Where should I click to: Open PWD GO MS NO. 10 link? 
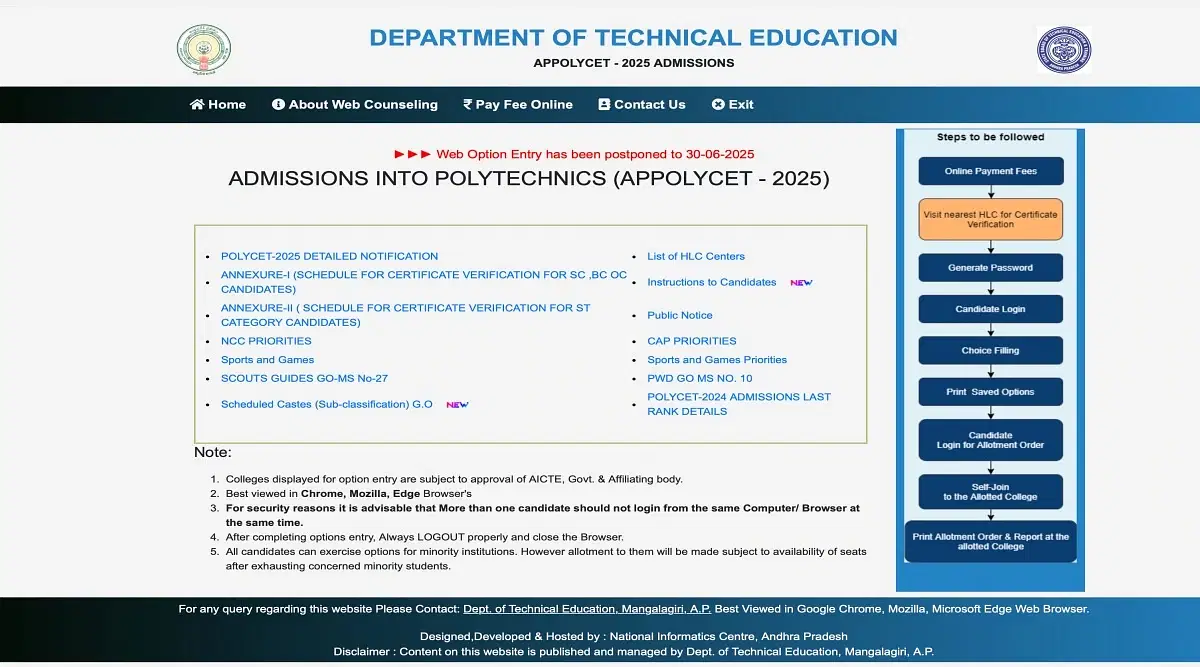700,379
